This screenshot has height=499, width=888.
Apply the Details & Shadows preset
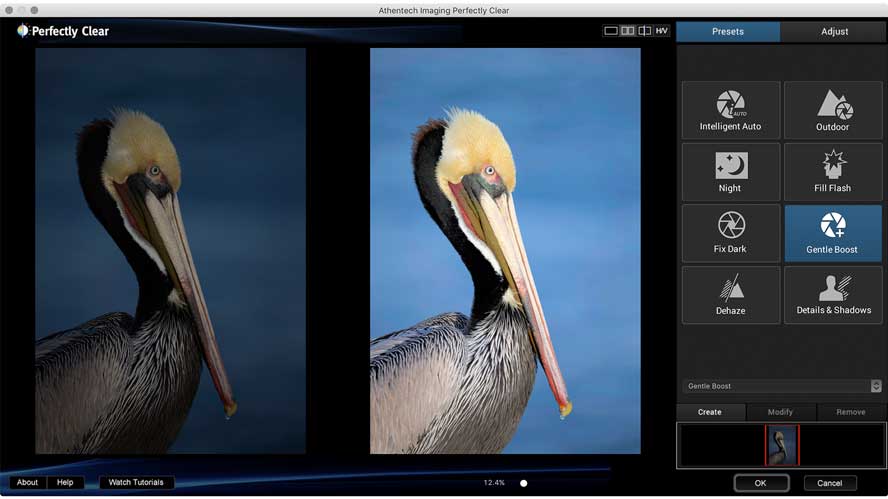coord(832,294)
